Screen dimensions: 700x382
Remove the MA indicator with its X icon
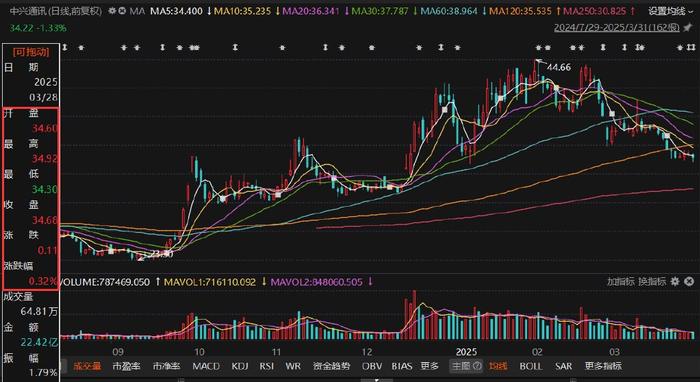(122, 11)
